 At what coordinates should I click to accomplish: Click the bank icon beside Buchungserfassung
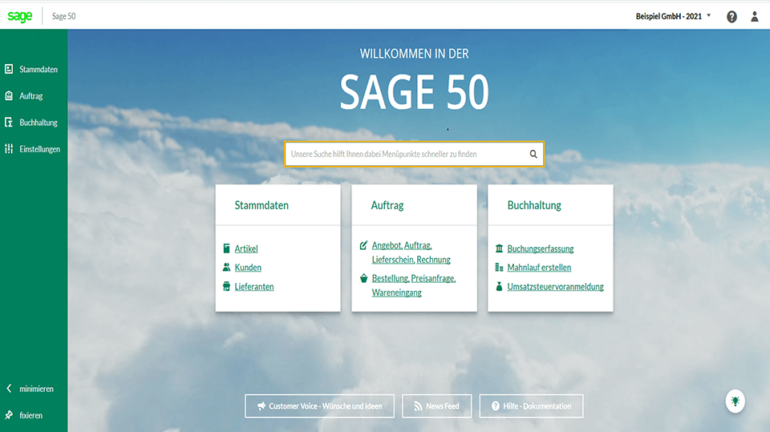pyautogui.click(x=499, y=248)
